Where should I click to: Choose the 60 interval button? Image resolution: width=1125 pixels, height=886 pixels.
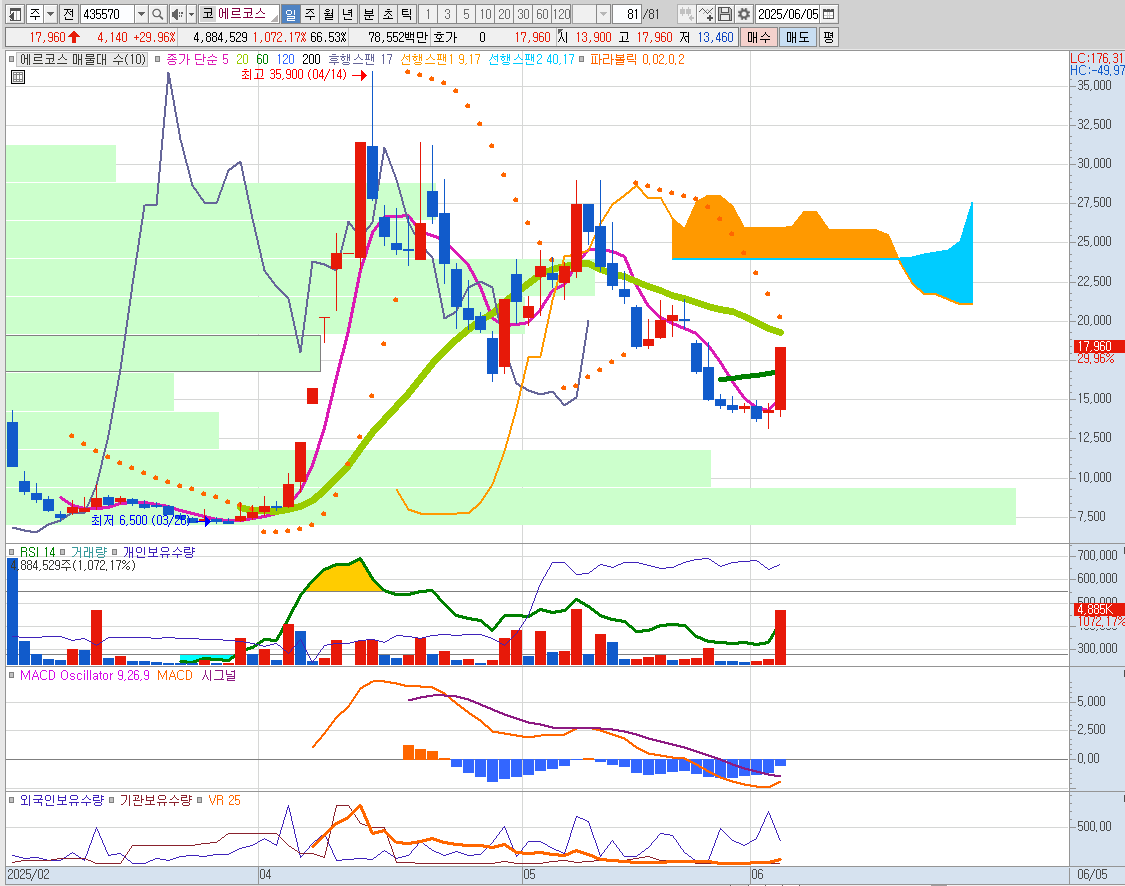tap(542, 14)
